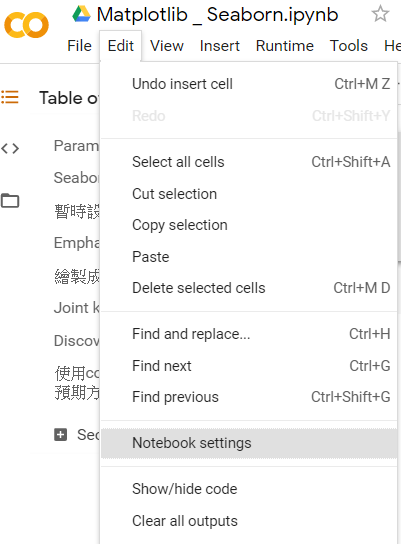Choose Undo insert cell
Image resolution: width=401 pixels, height=544 pixels.
coord(249,84)
